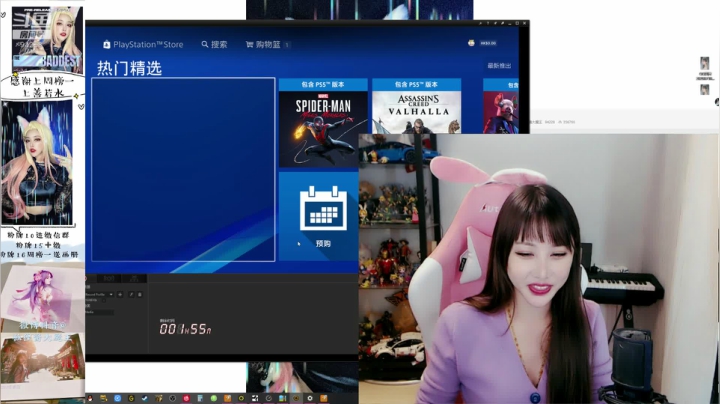Close the PlayStation Store window

point(524,23)
